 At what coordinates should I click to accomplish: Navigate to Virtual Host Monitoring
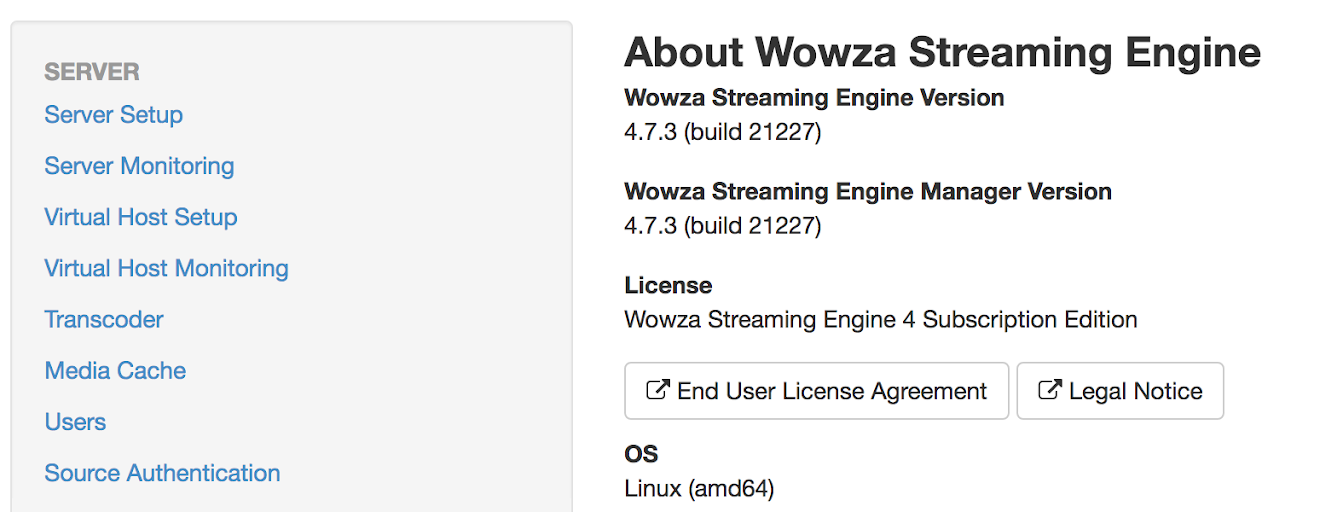166,268
